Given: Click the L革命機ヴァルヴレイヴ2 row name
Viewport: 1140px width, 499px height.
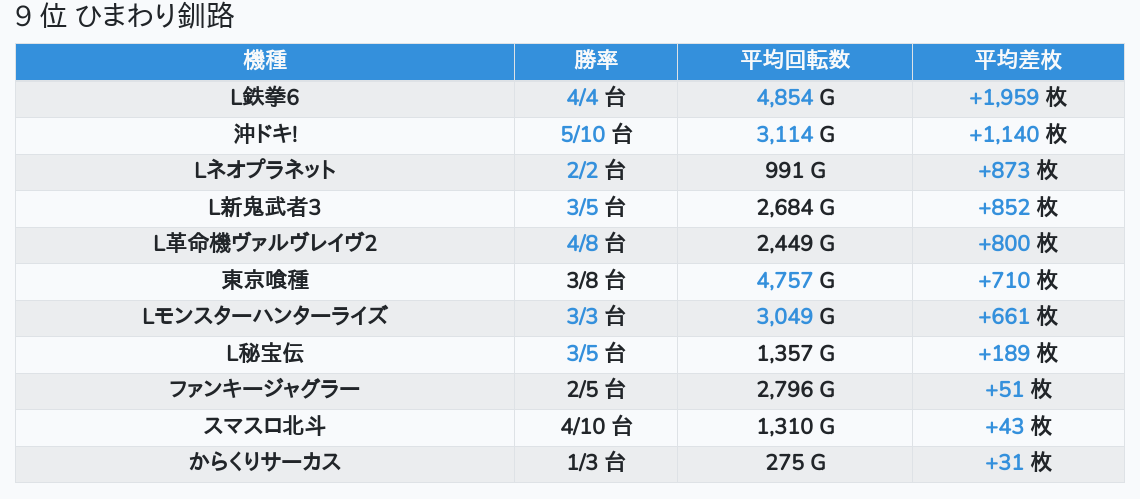Looking at the screenshot, I should tap(265, 244).
